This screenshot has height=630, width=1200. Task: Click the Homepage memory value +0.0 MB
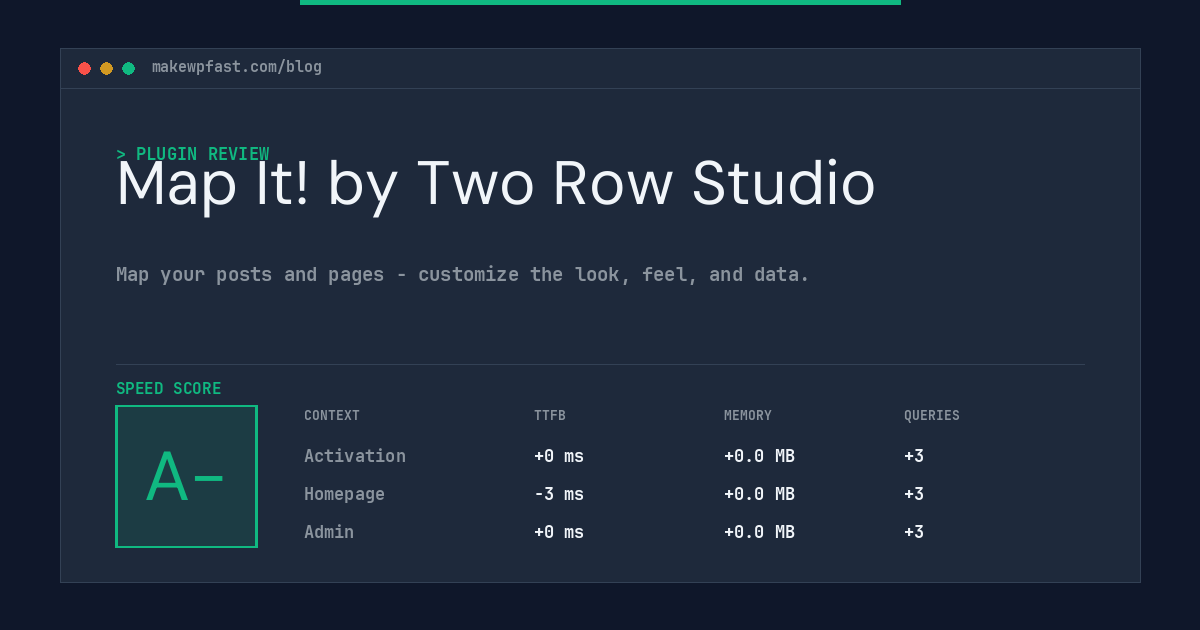[759, 494]
